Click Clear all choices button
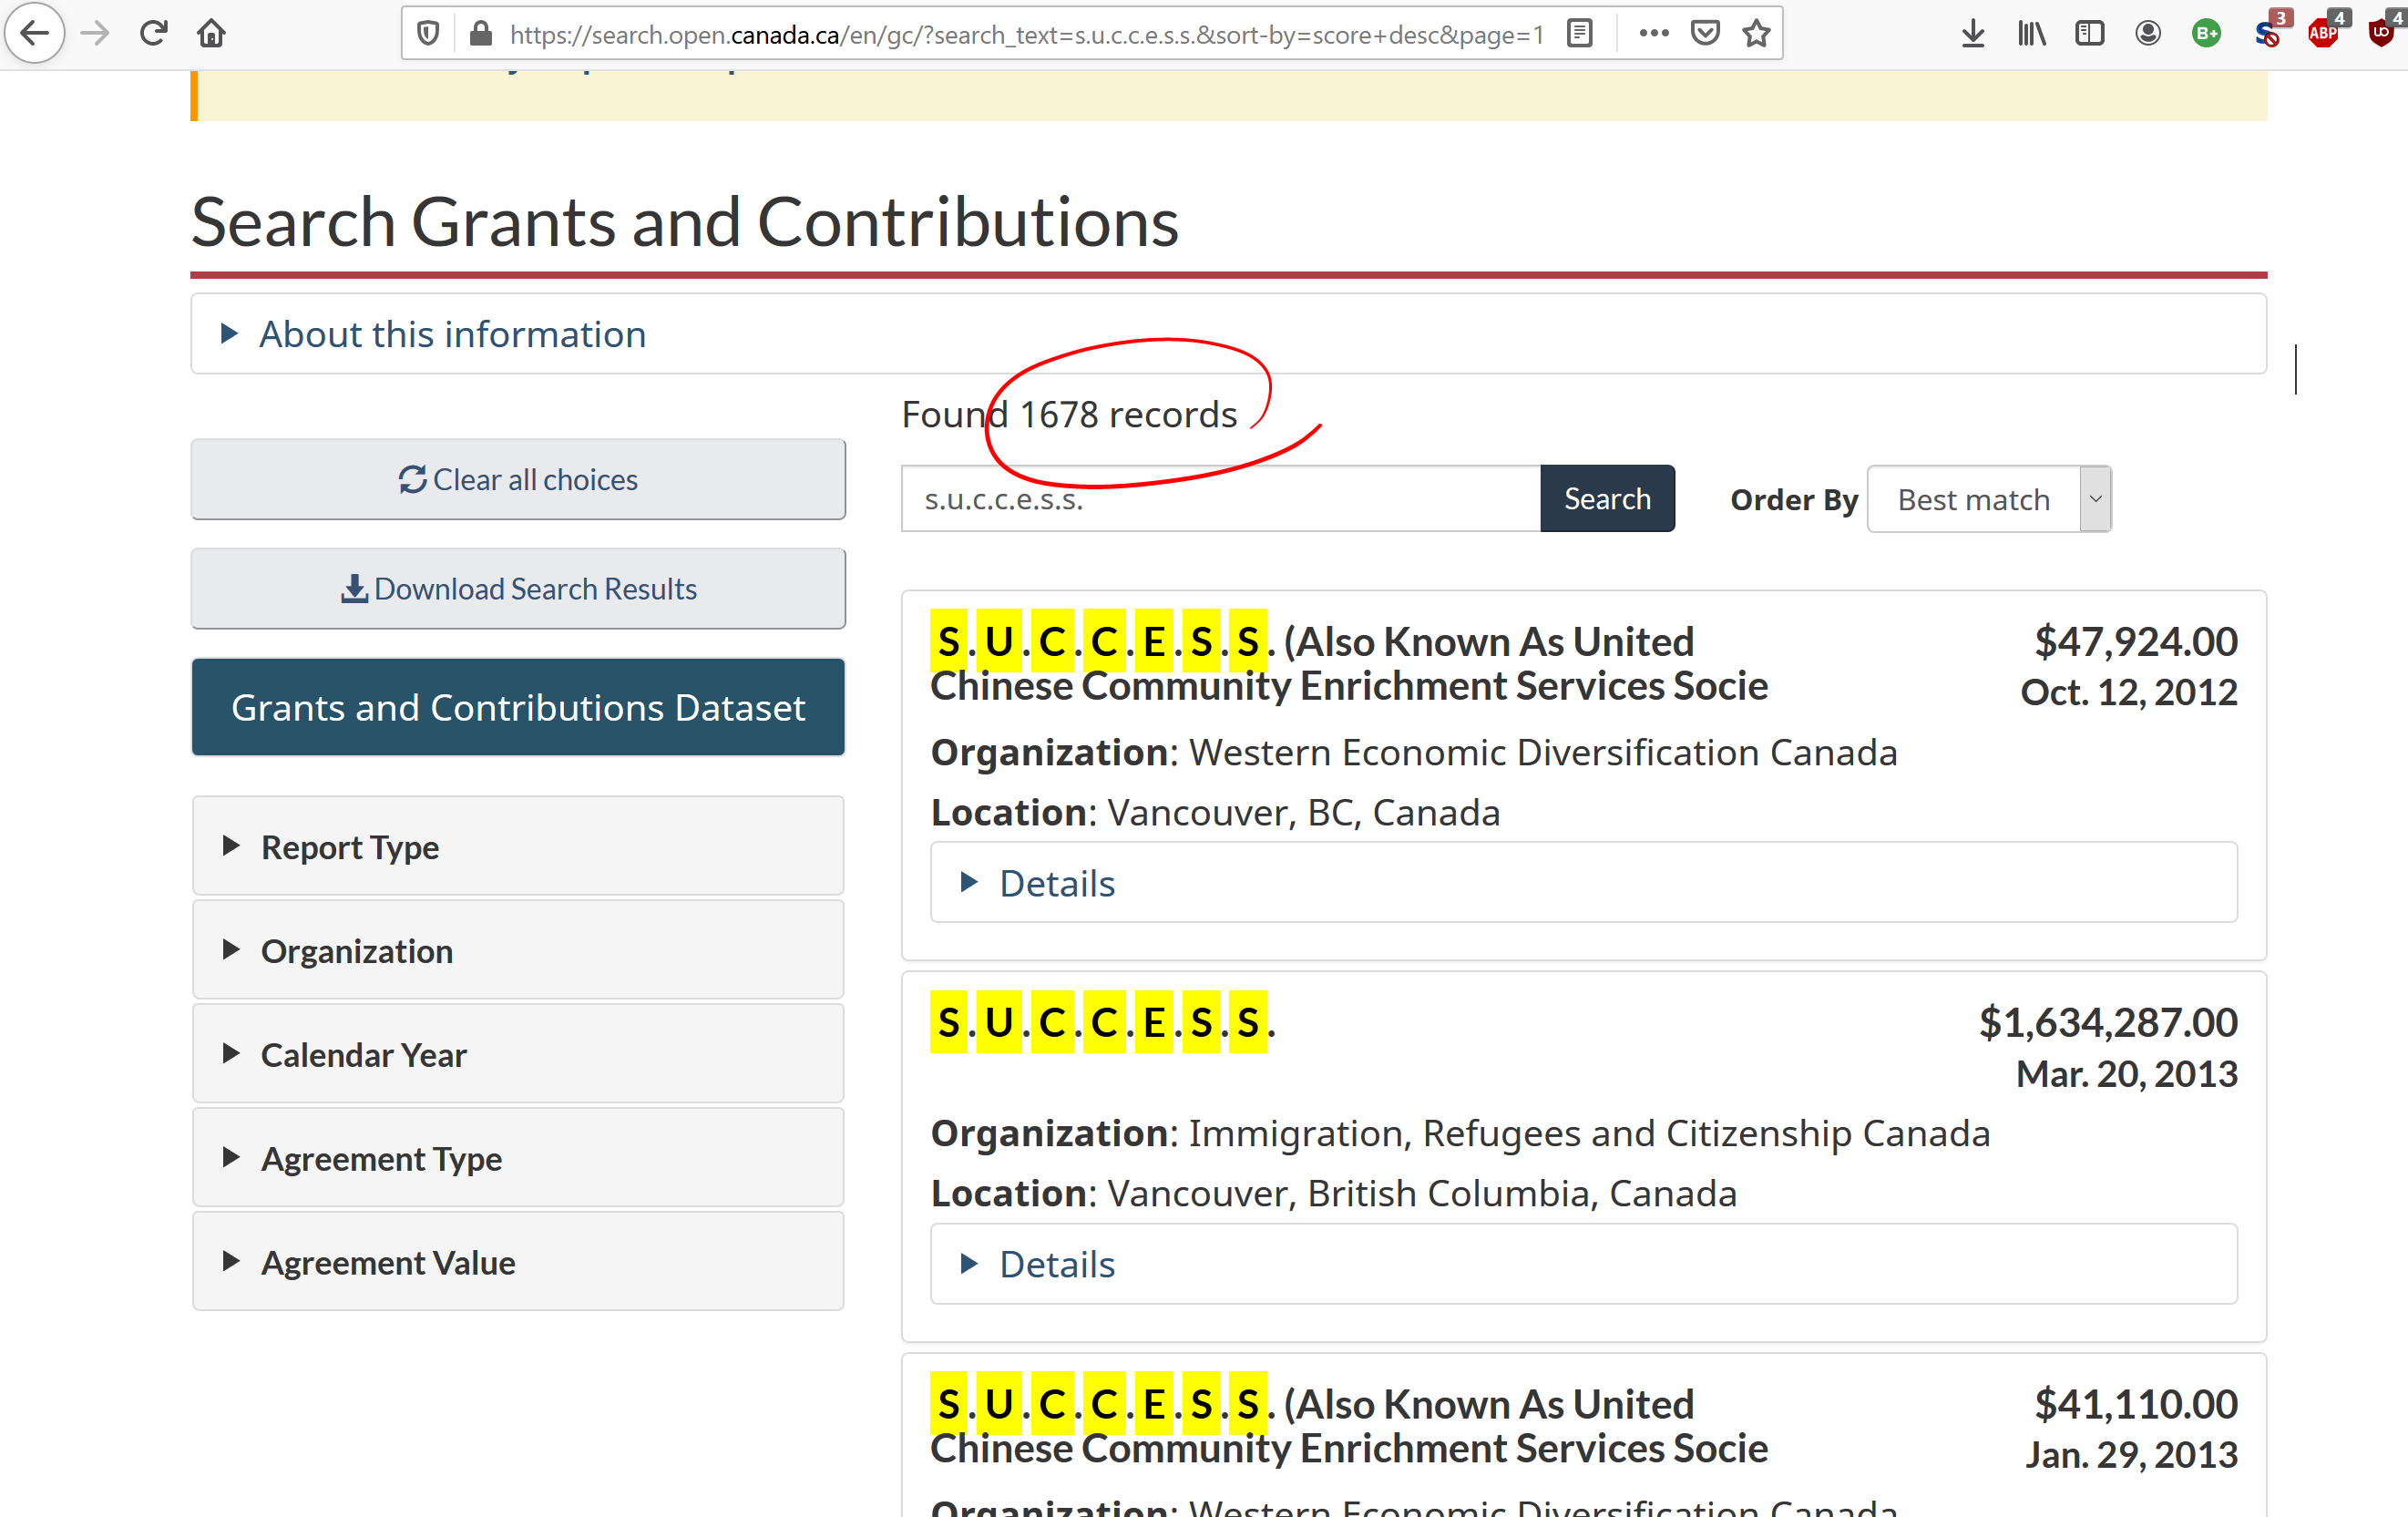 click(518, 479)
